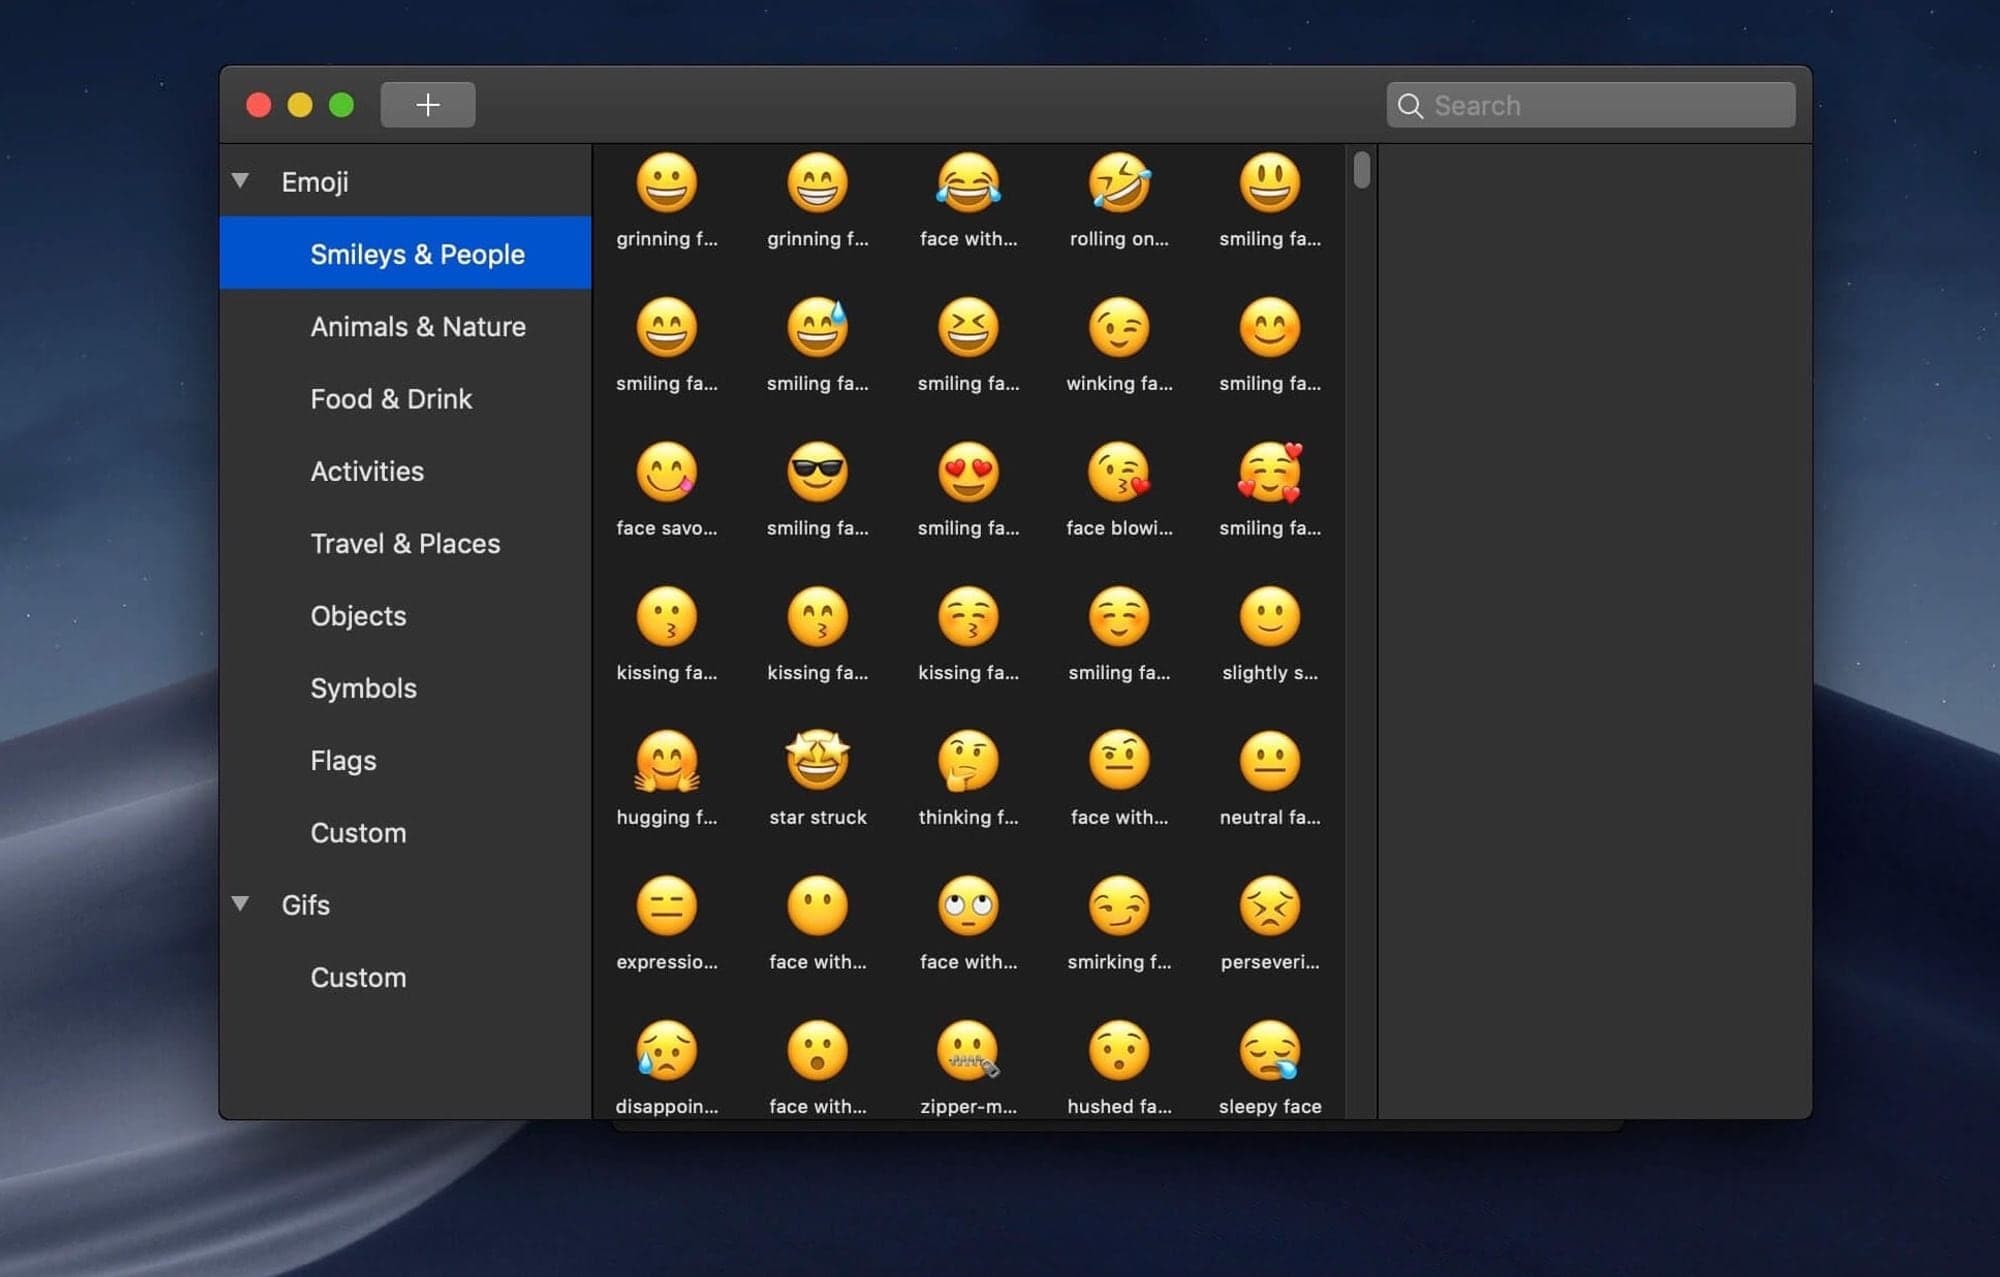Click the face with tears of joy emoji
The width and height of the screenshot is (2000, 1277).
[968, 183]
